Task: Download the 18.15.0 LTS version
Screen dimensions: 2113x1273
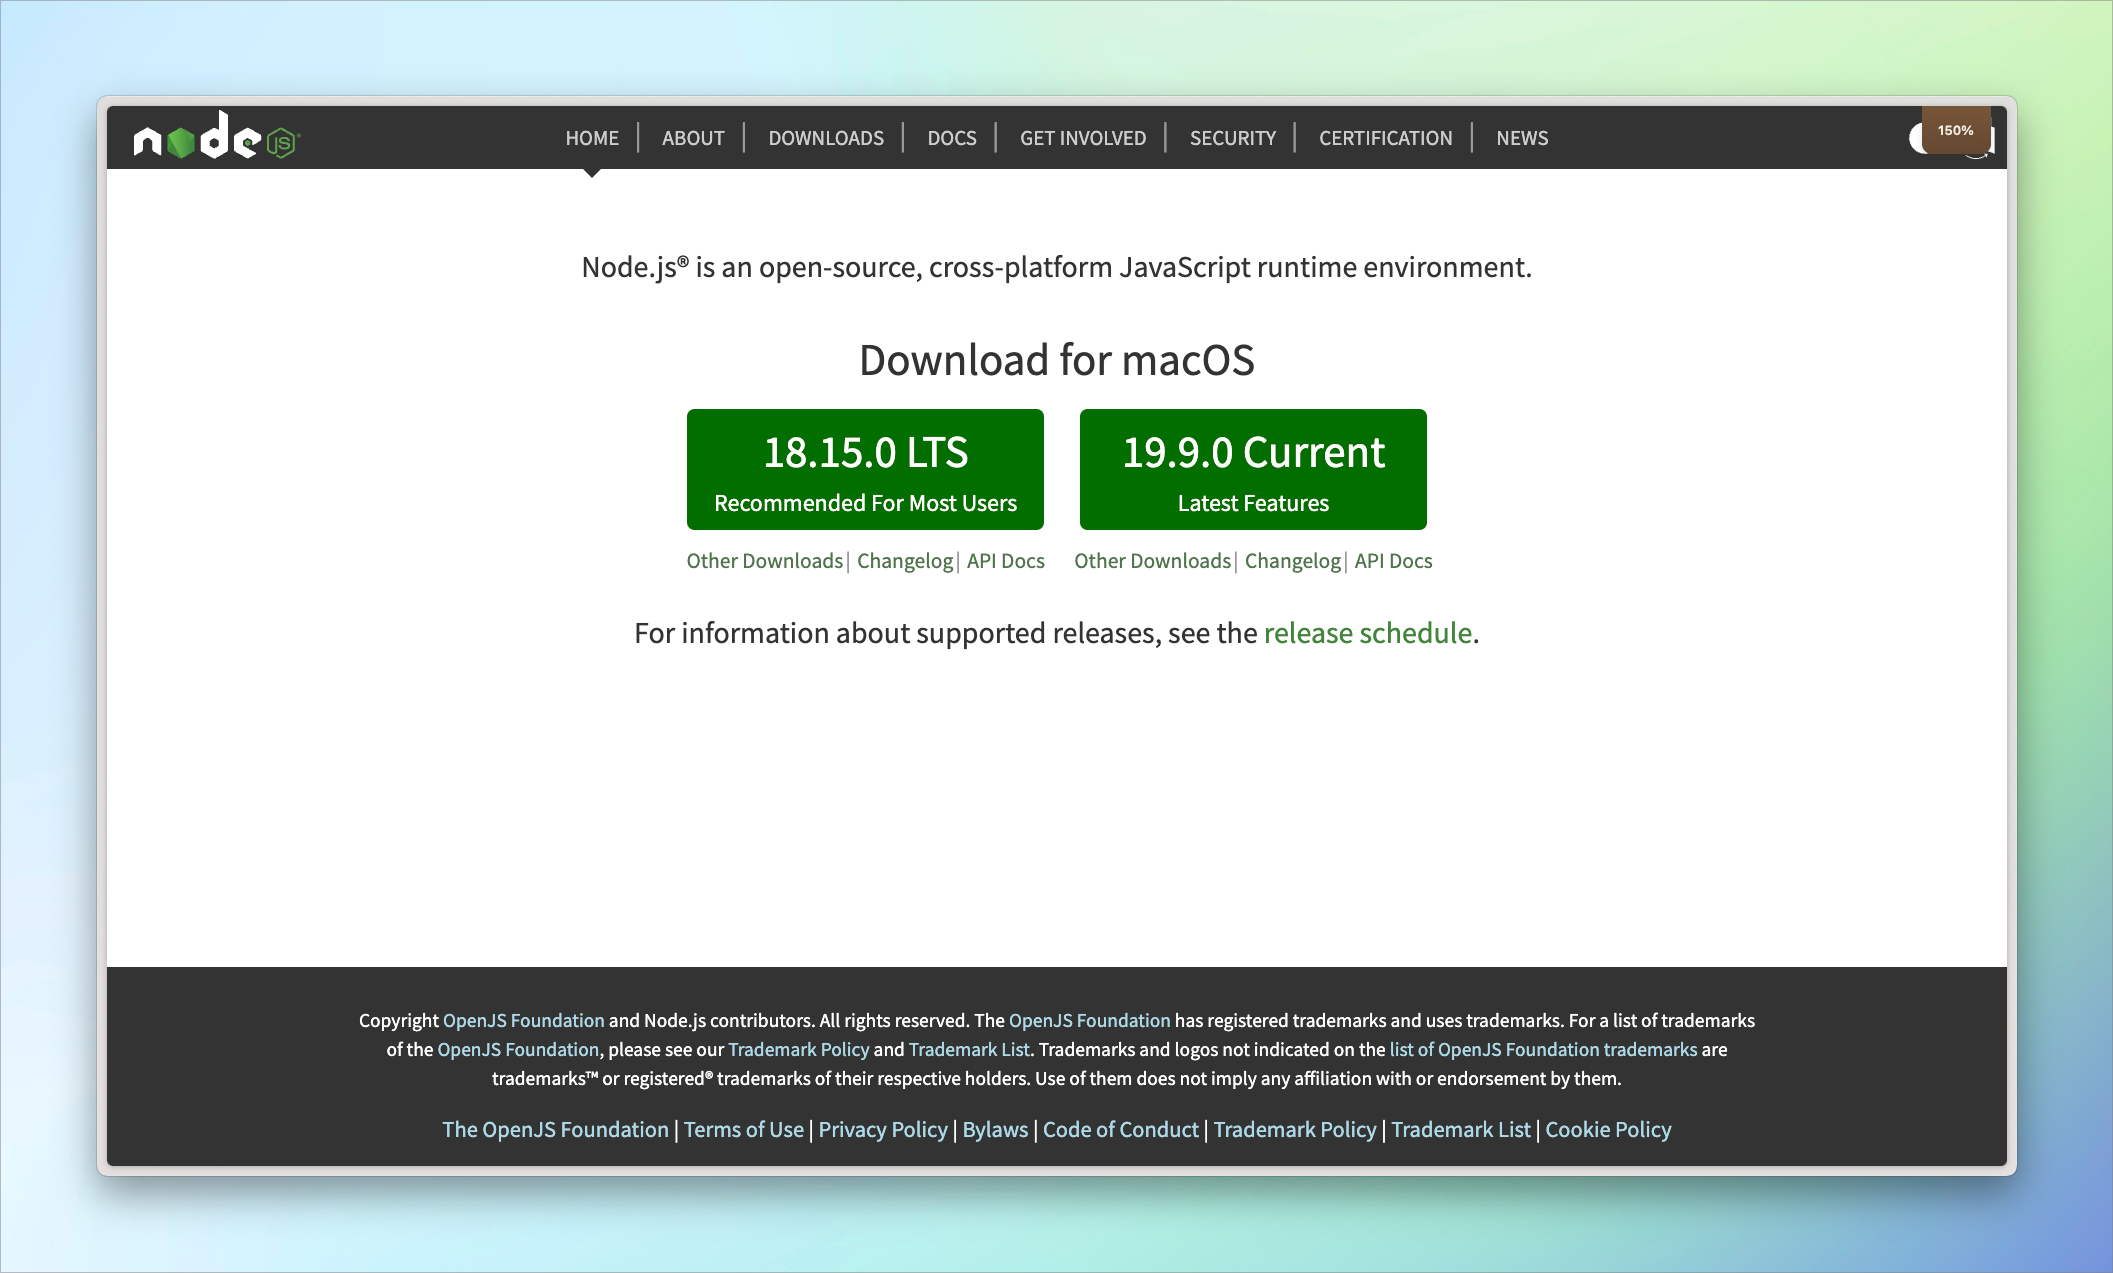Action: pyautogui.click(x=865, y=468)
